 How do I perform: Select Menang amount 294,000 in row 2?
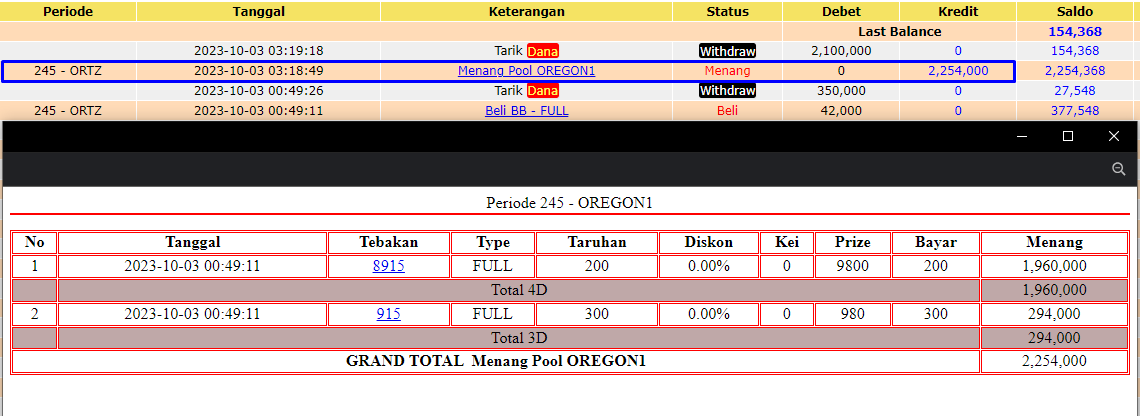pos(1054,314)
